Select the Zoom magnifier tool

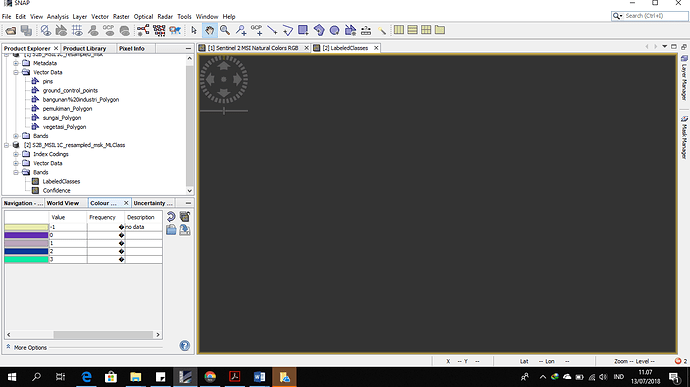225,30
